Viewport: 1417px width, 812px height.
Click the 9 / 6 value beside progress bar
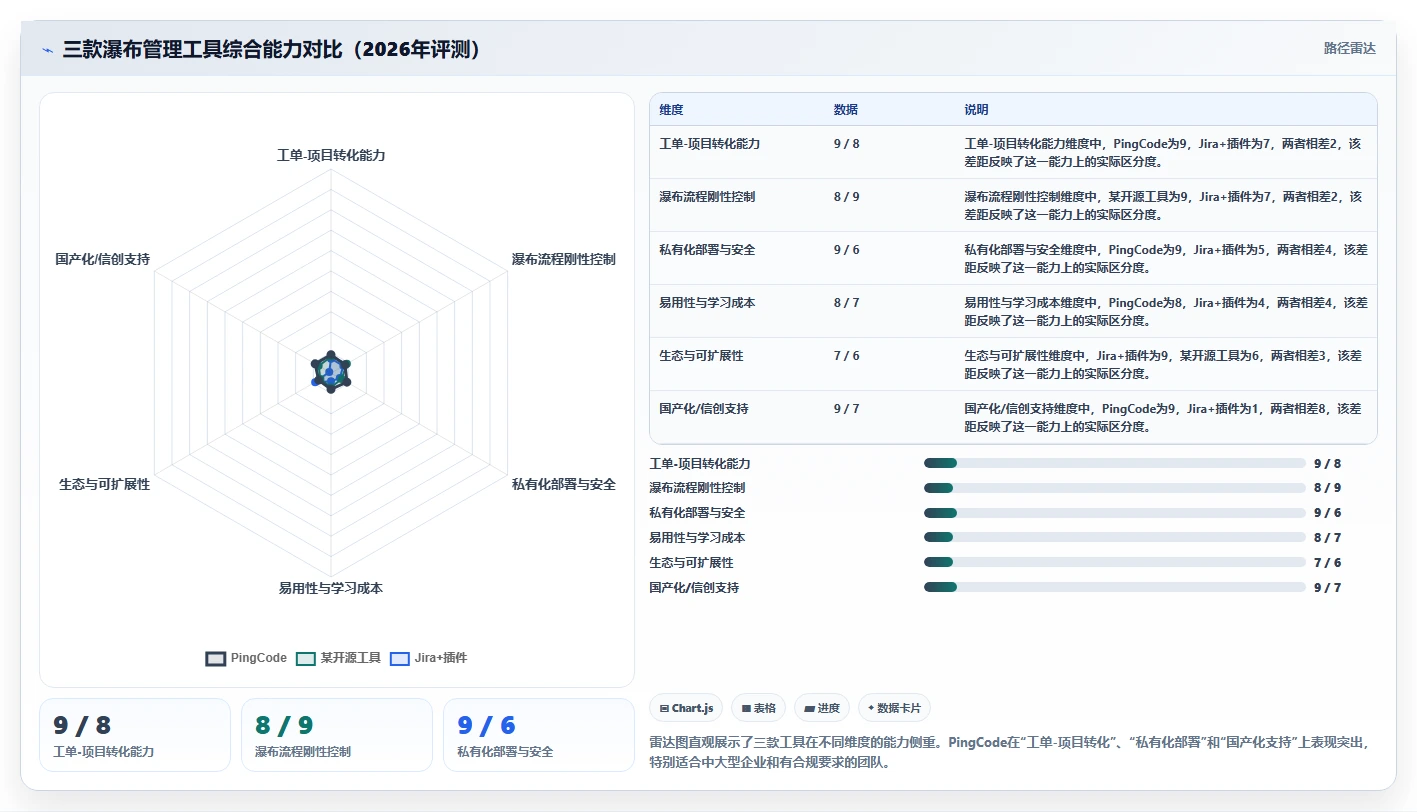point(1328,513)
